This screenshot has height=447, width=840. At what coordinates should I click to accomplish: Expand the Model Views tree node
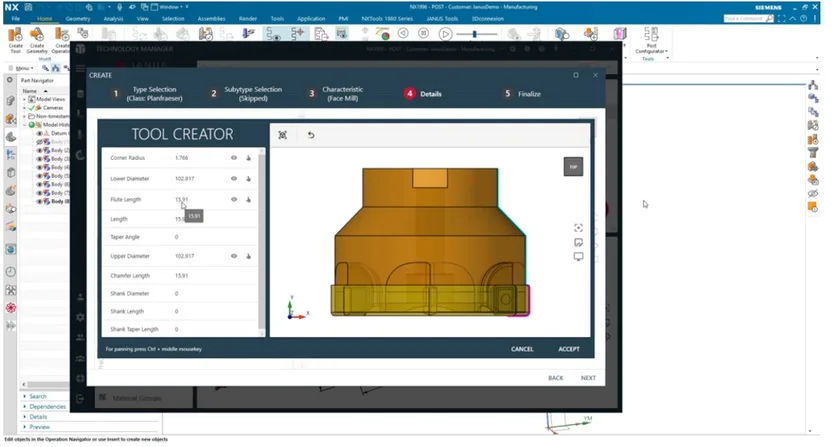[x=24, y=99]
